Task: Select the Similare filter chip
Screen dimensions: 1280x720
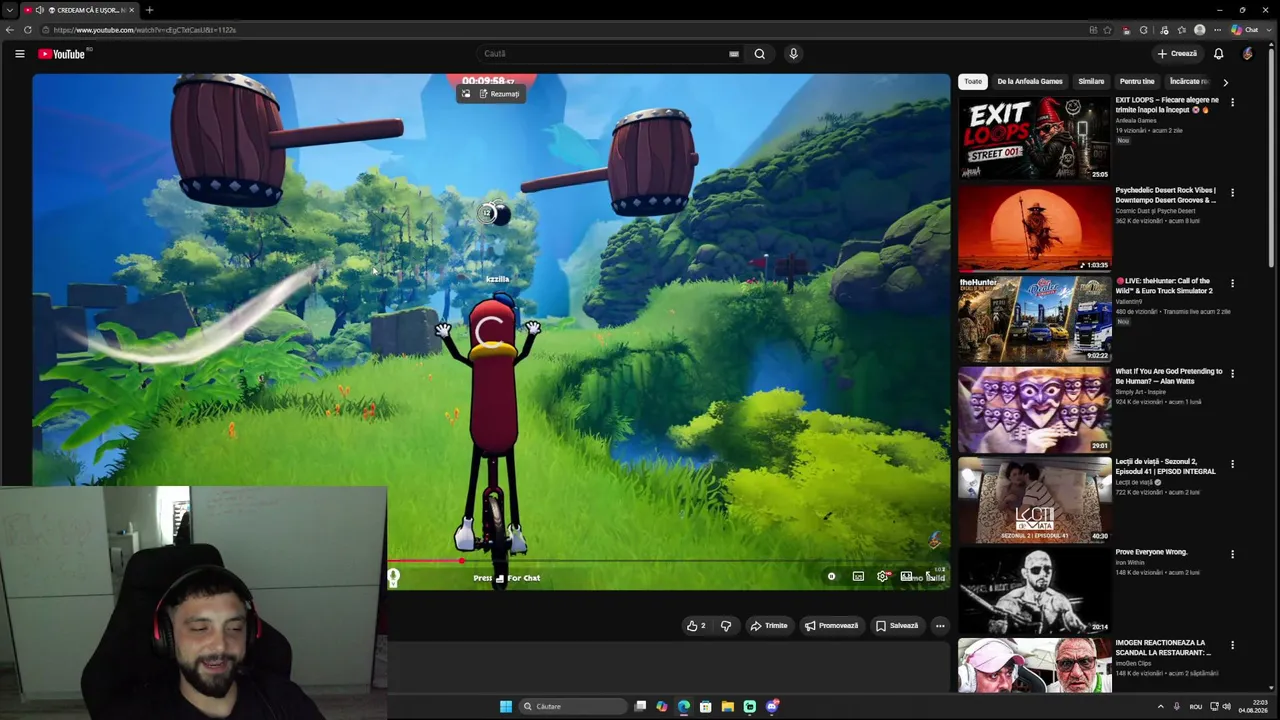Action: 1091,82
